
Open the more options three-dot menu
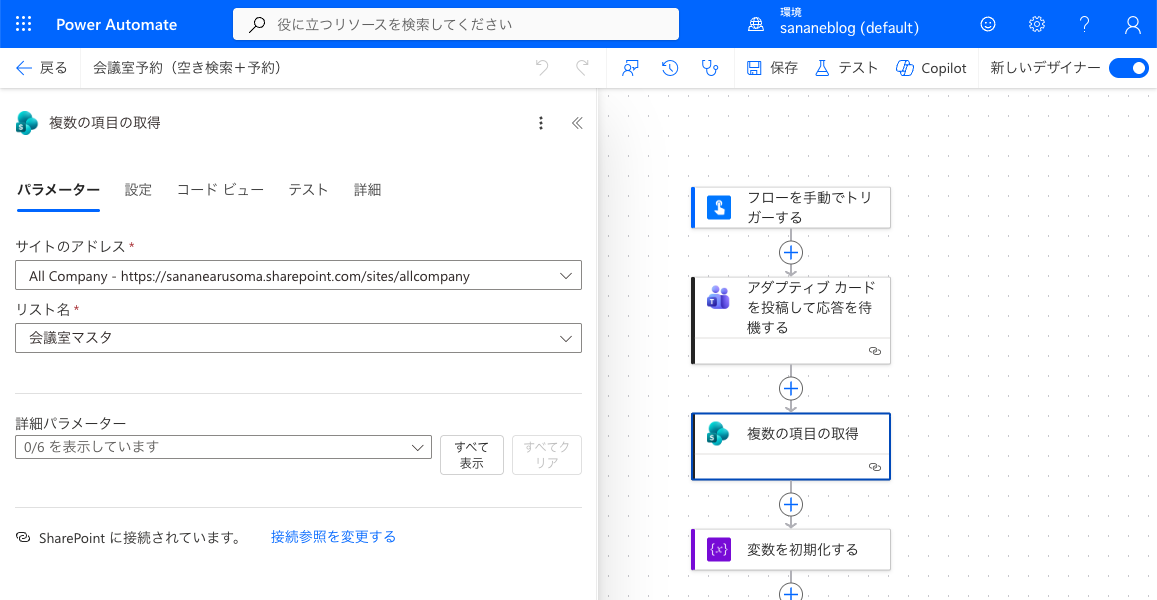[541, 123]
